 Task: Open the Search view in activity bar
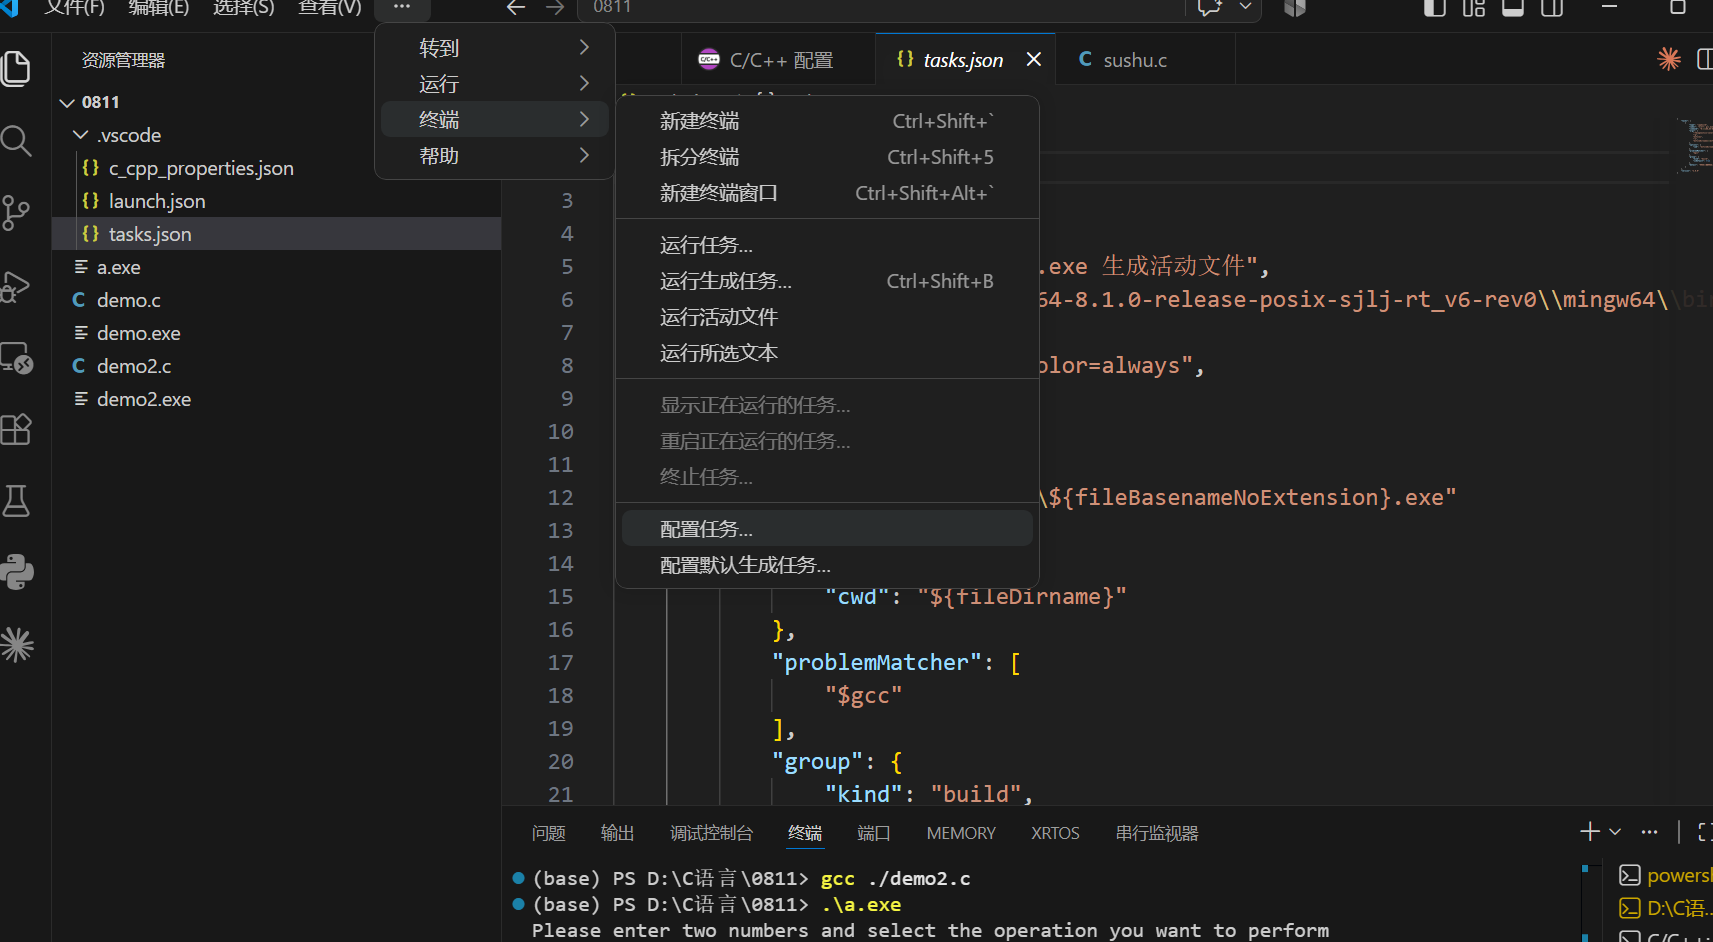point(16,140)
